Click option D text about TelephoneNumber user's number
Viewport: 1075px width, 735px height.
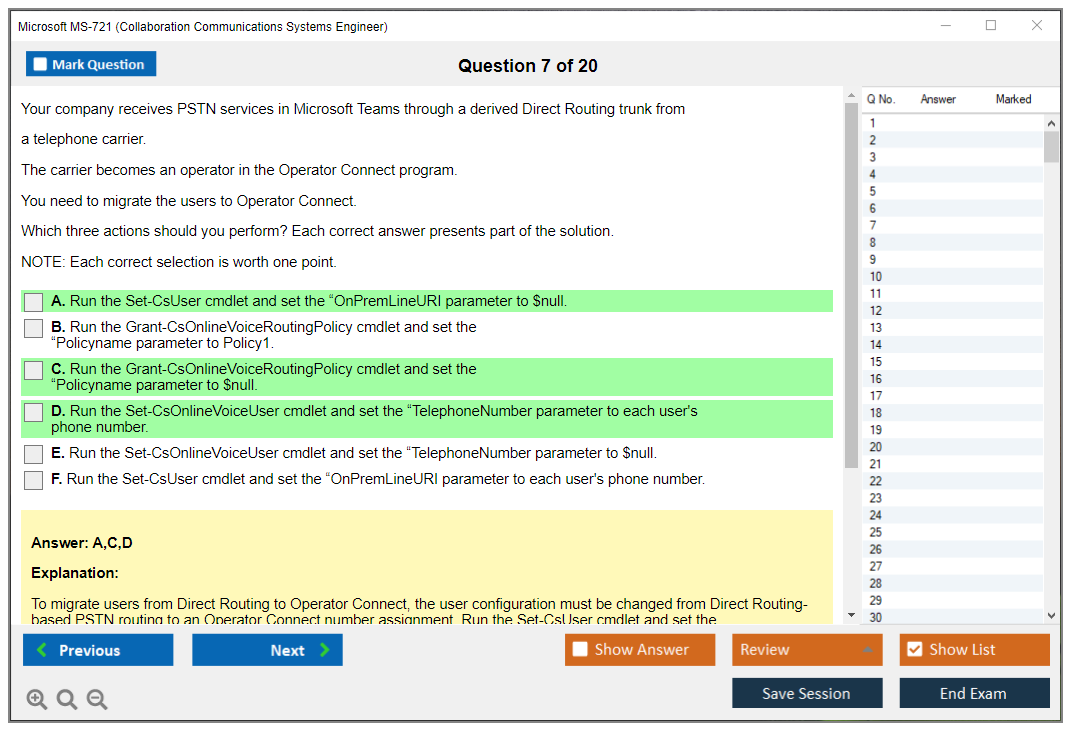(374, 419)
